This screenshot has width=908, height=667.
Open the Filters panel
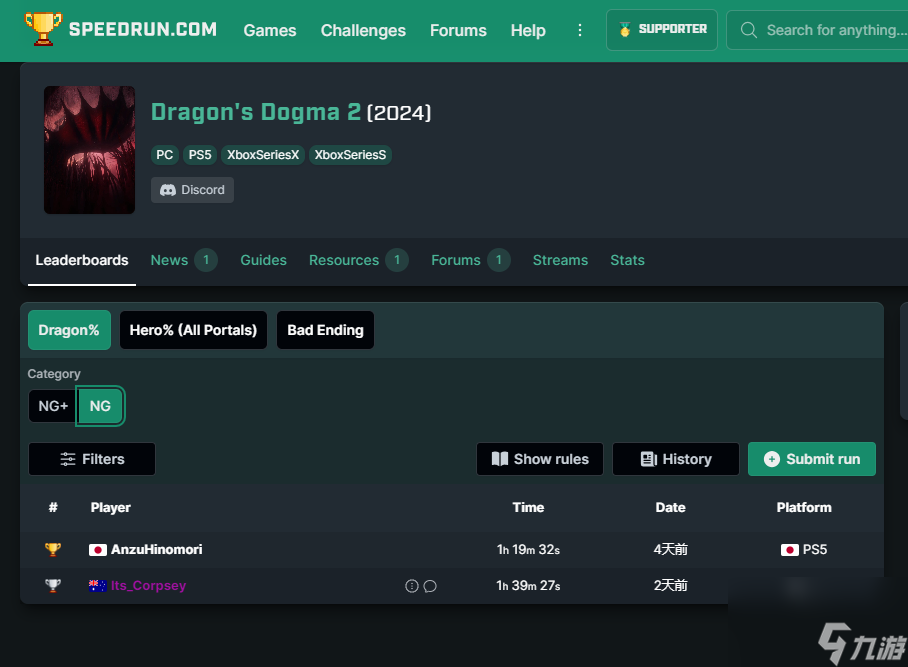click(92, 459)
